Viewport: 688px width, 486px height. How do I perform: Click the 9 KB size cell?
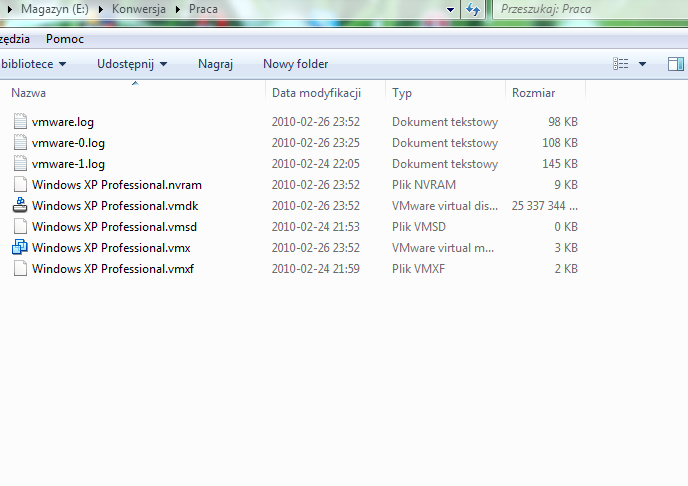point(566,185)
